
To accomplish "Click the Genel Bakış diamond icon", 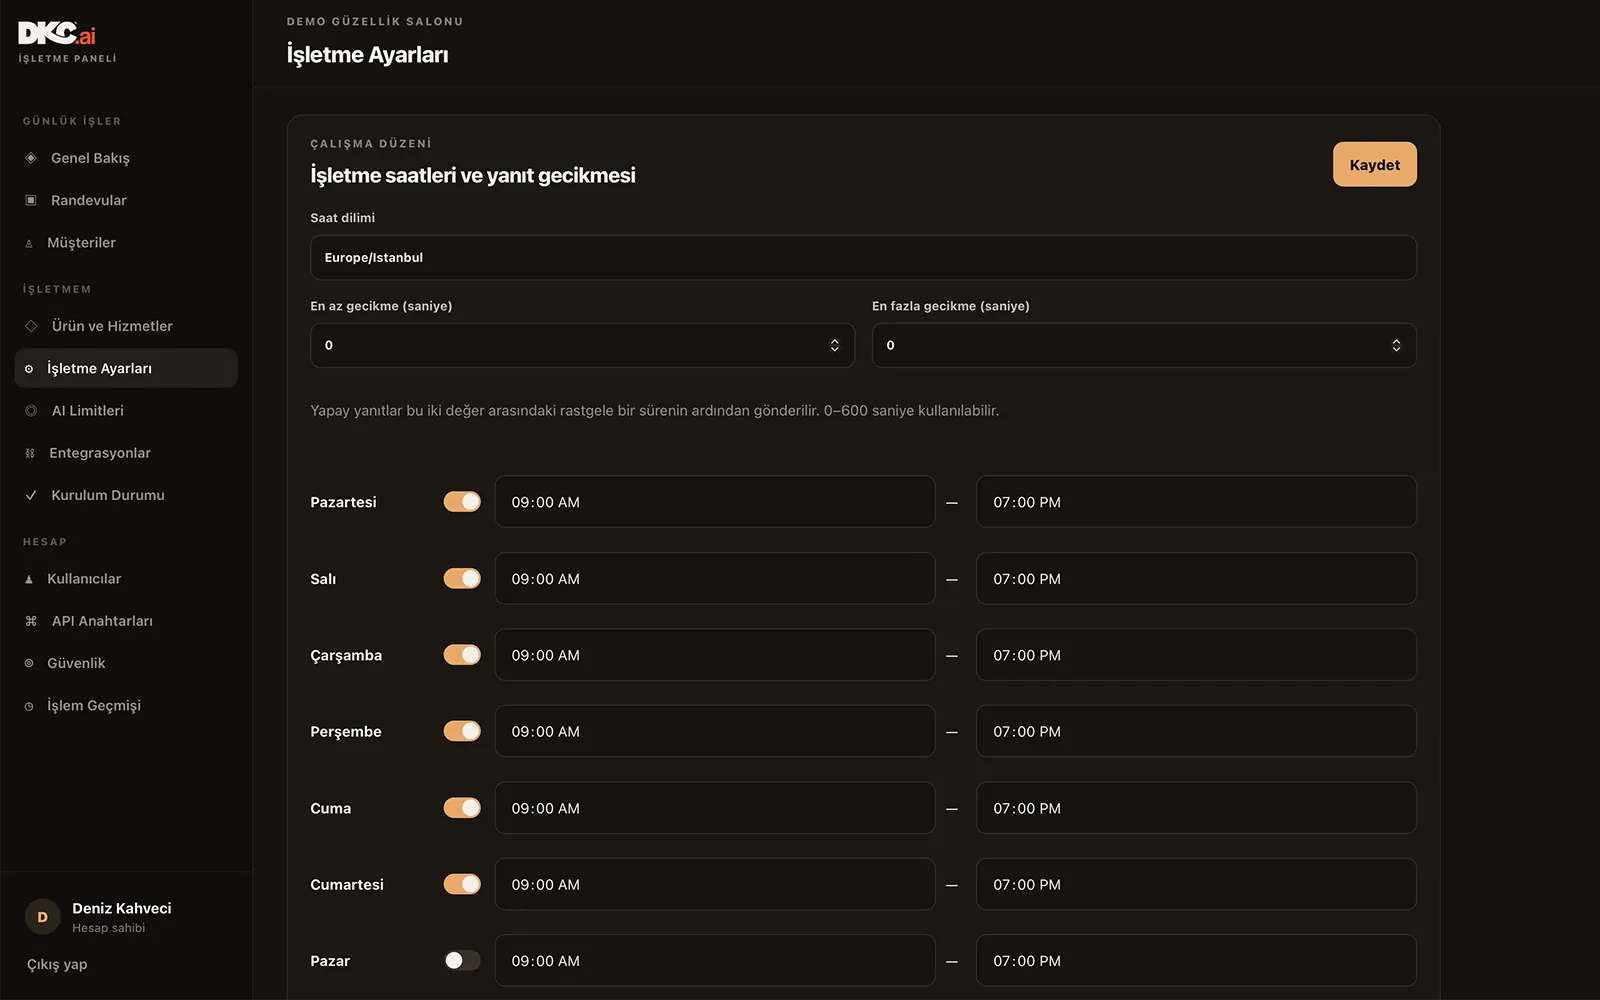I will (x=31, y=158).
